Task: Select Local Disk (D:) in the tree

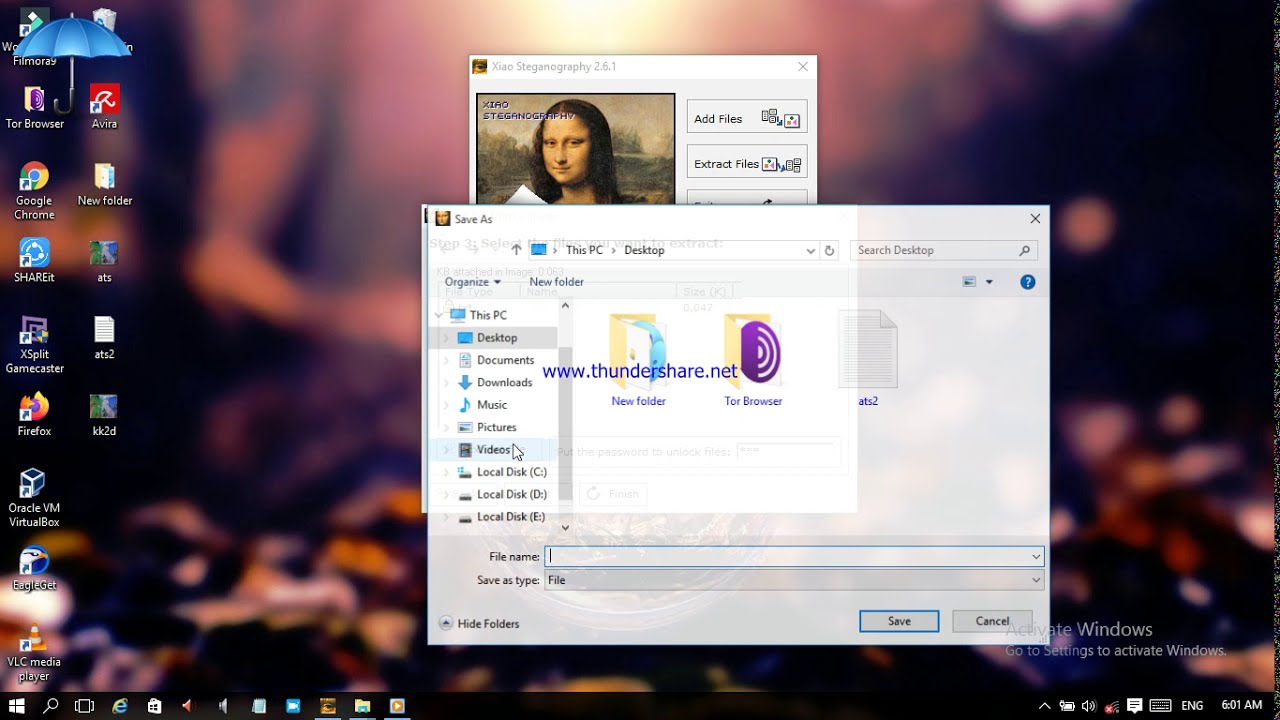Action: pyautogui.click(x=511, y=494)
